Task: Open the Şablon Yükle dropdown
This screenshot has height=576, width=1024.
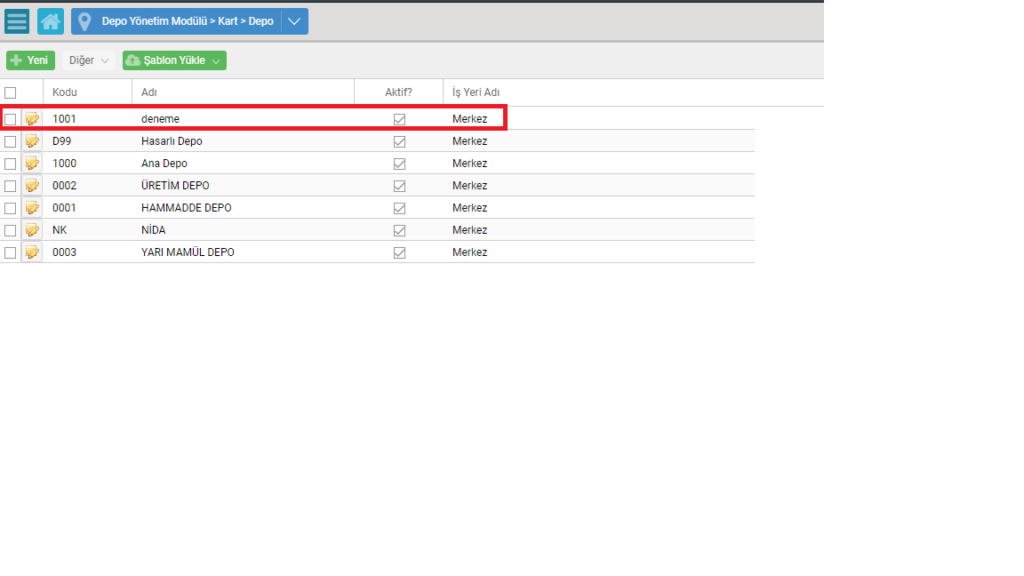Action: click(x=174, y=60)
